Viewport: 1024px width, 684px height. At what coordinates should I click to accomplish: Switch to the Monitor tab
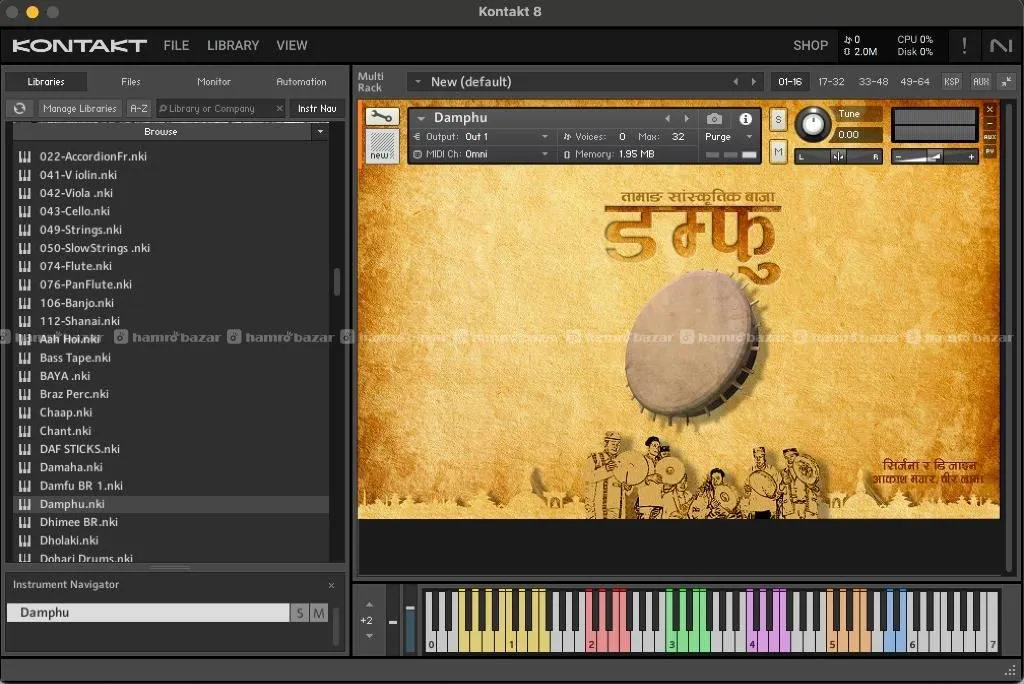(x=214, y=82)
